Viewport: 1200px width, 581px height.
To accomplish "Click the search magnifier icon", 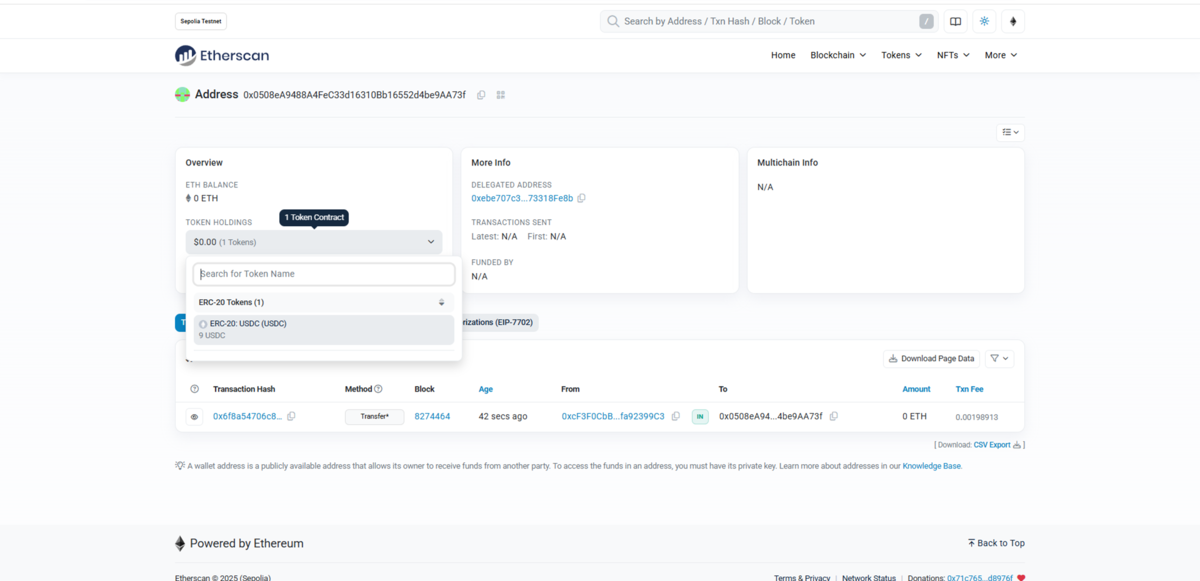I will 612,21.
